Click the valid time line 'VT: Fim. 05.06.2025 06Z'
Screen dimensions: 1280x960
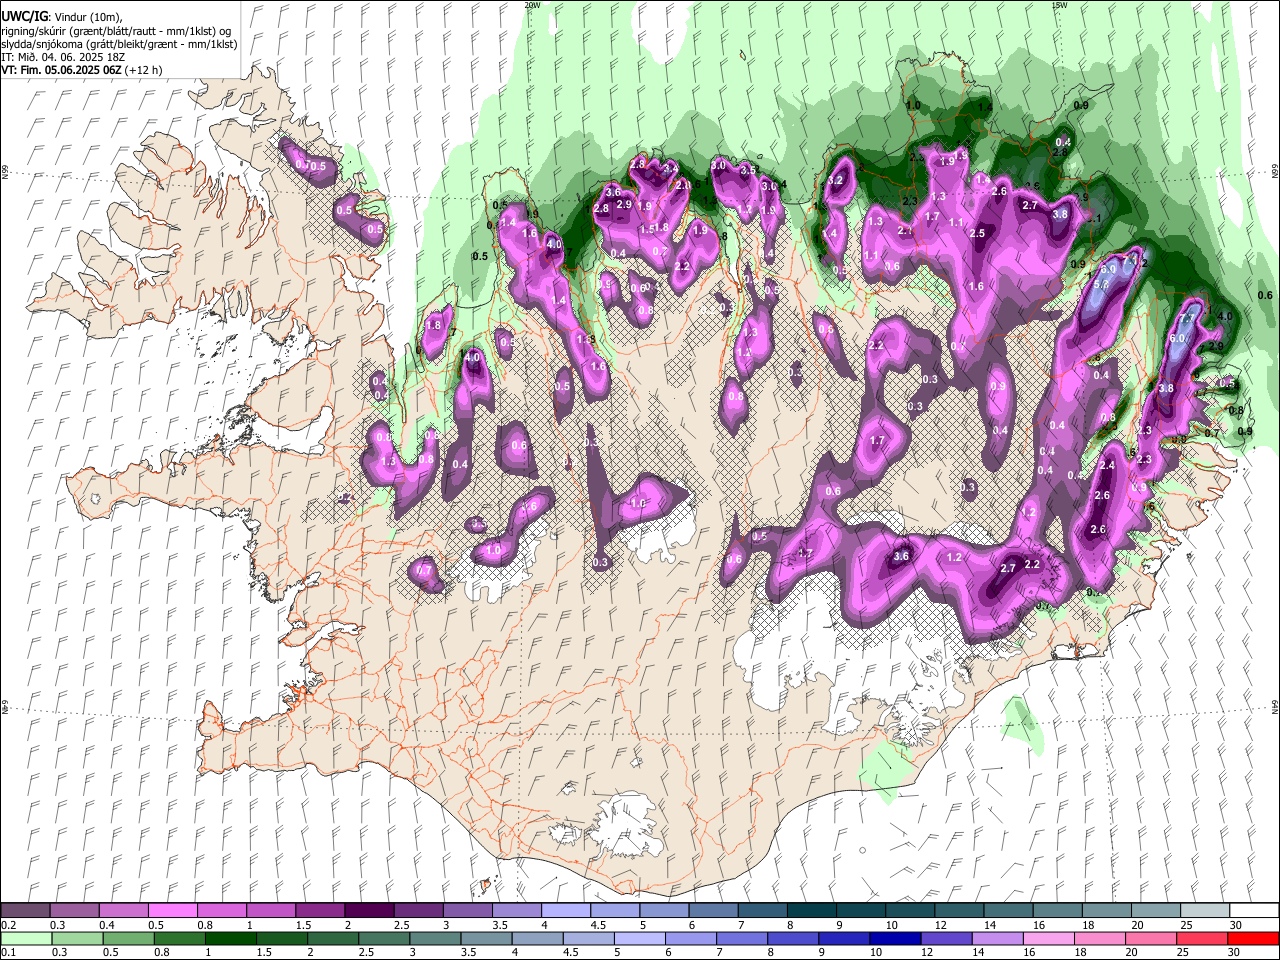click(62, 70)
